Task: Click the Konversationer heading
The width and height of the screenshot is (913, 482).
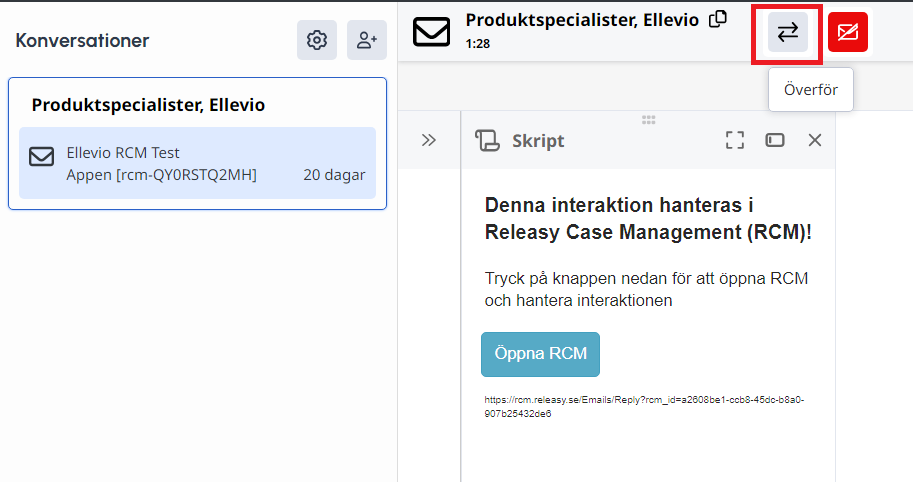Action: coord(82,40)
